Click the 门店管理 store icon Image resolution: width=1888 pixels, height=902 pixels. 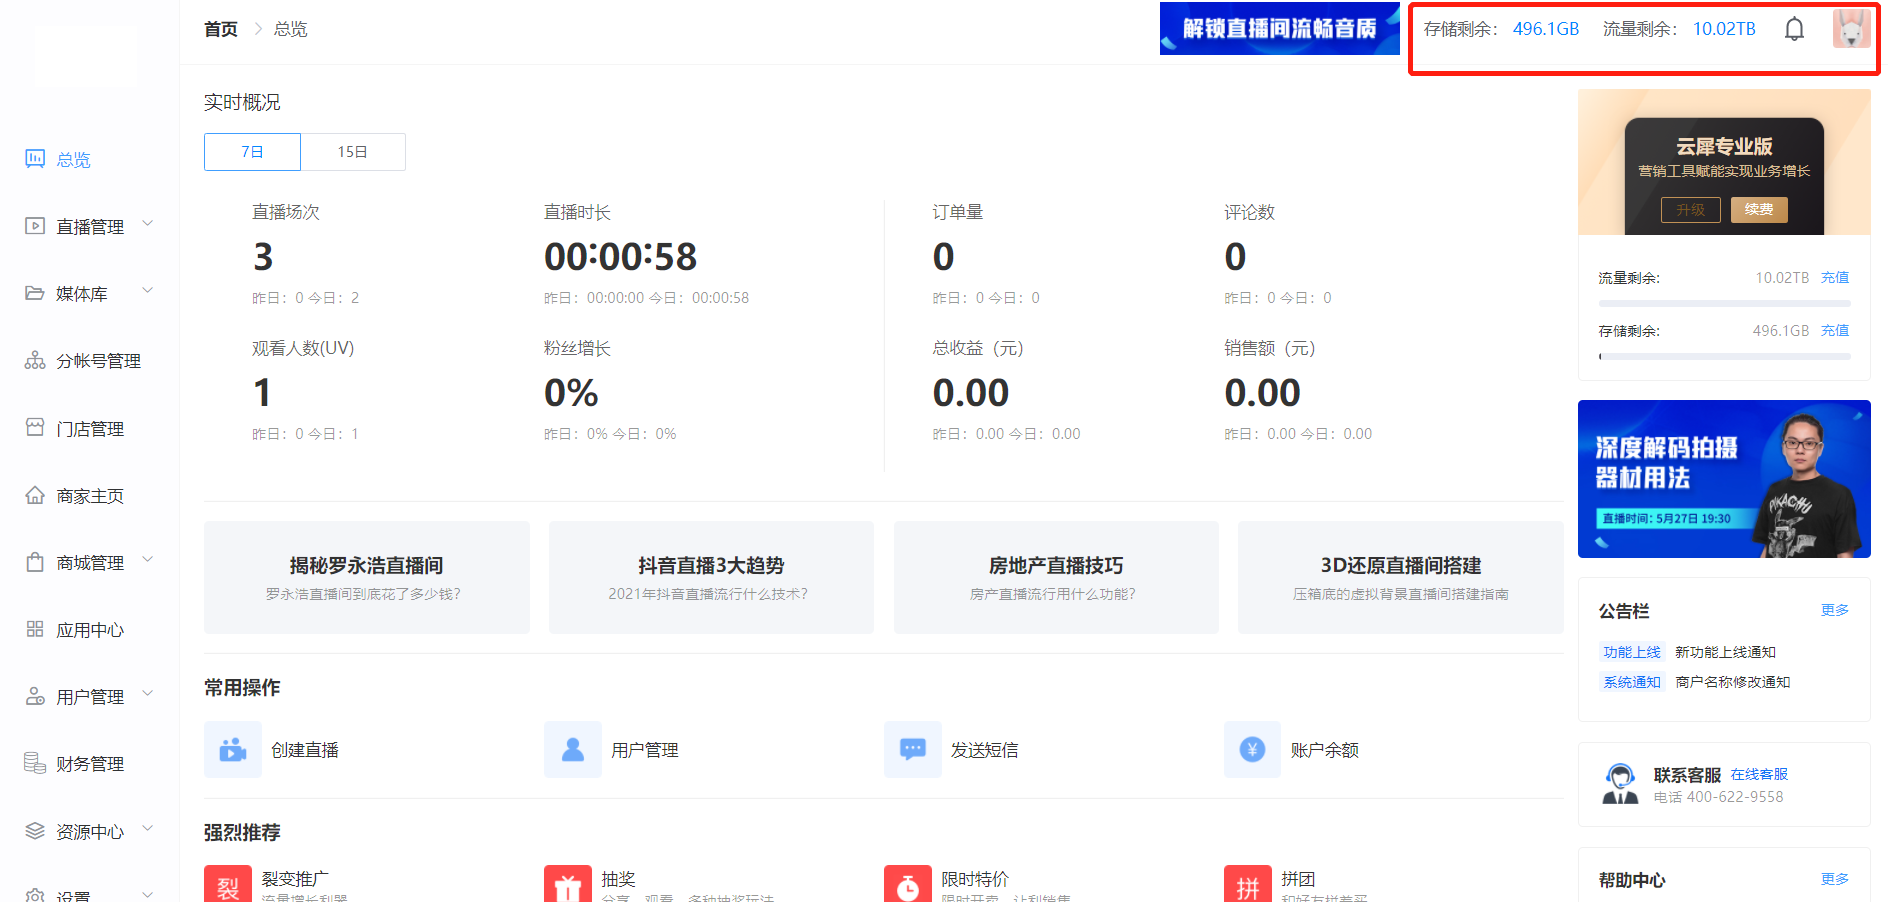click(x=35, y=428)
